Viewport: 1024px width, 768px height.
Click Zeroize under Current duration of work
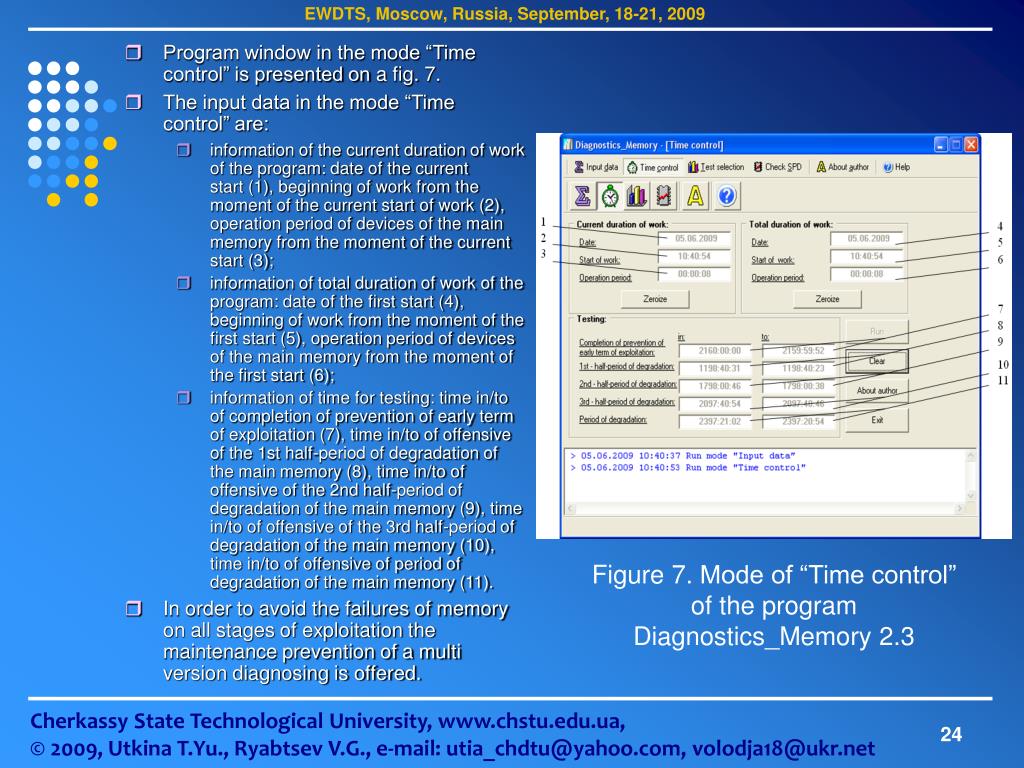click(x=655, y=298)
